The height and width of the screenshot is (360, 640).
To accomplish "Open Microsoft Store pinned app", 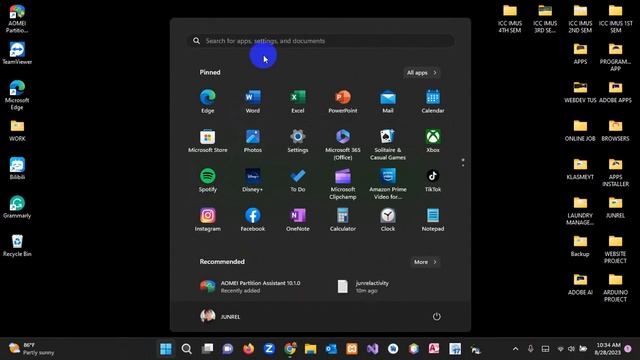I will point(207,141).
